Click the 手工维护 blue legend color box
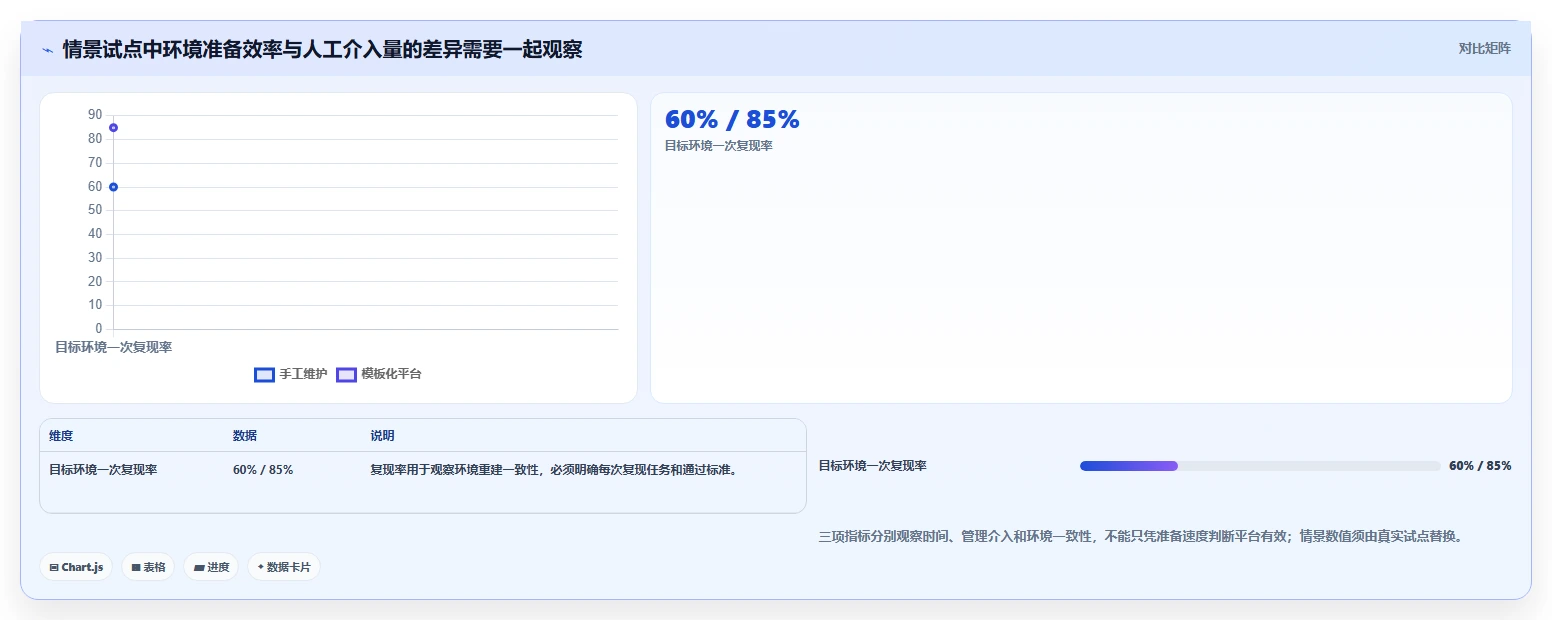This screenshot has width=1552, height=620. (x=264, y=374)
